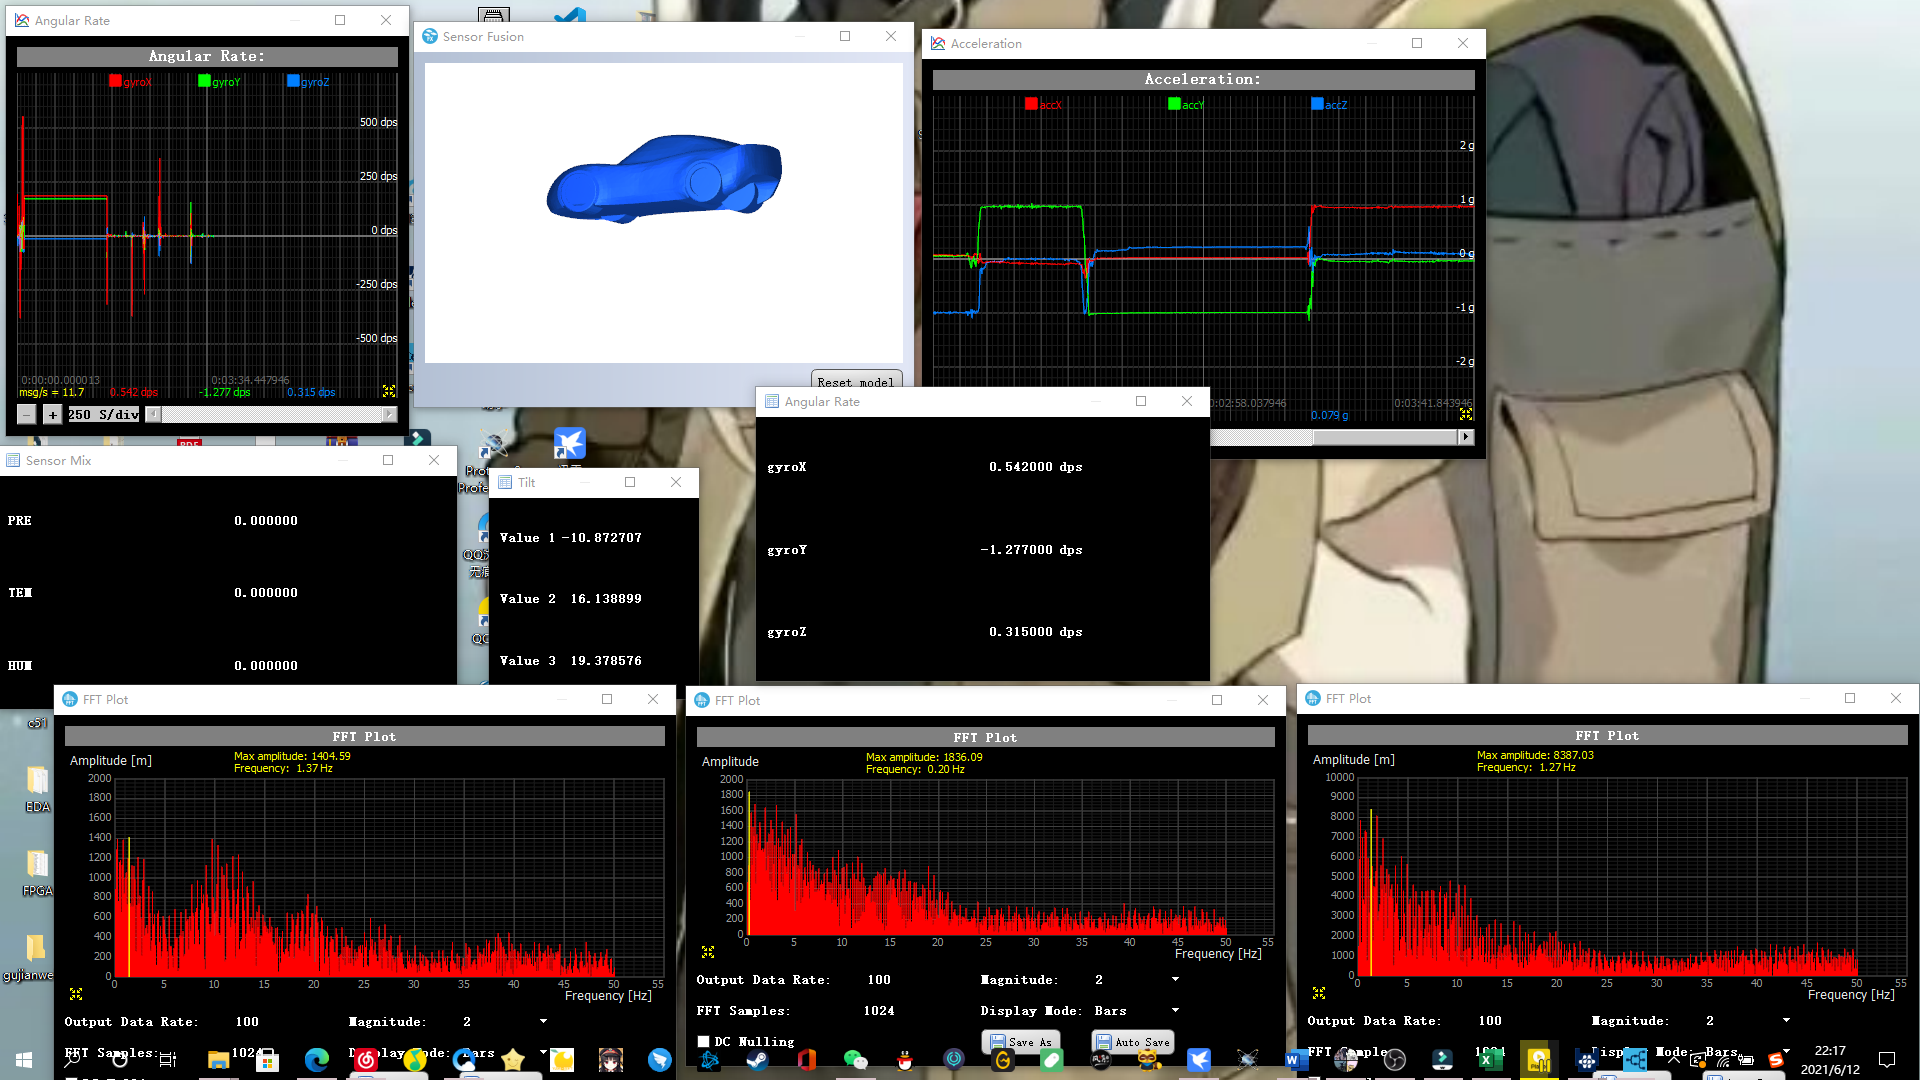
Task: Open Battle.net taskbar icon
Action: click(709, 1060)
